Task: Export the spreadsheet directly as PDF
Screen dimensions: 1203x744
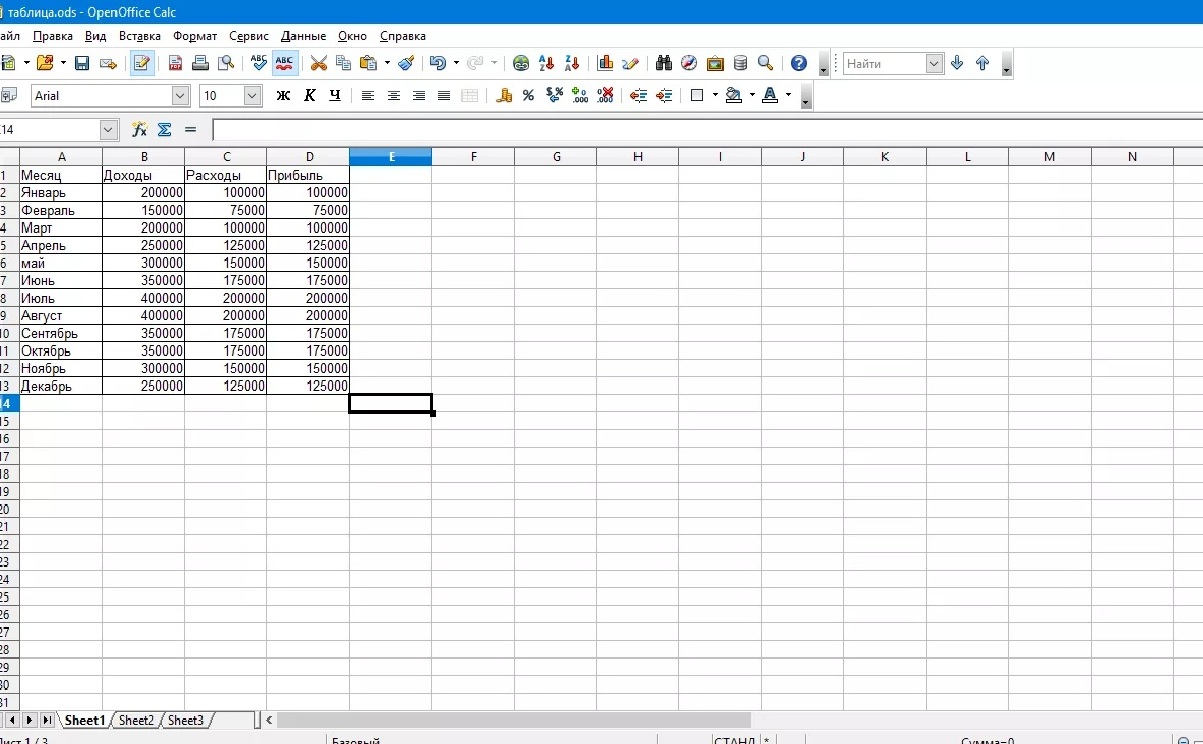Action: [x=175, y=62]
